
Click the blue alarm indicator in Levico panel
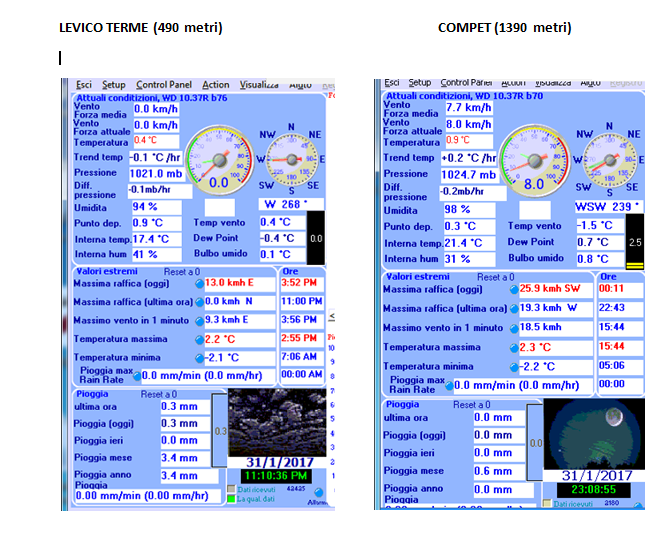[319, 491]
